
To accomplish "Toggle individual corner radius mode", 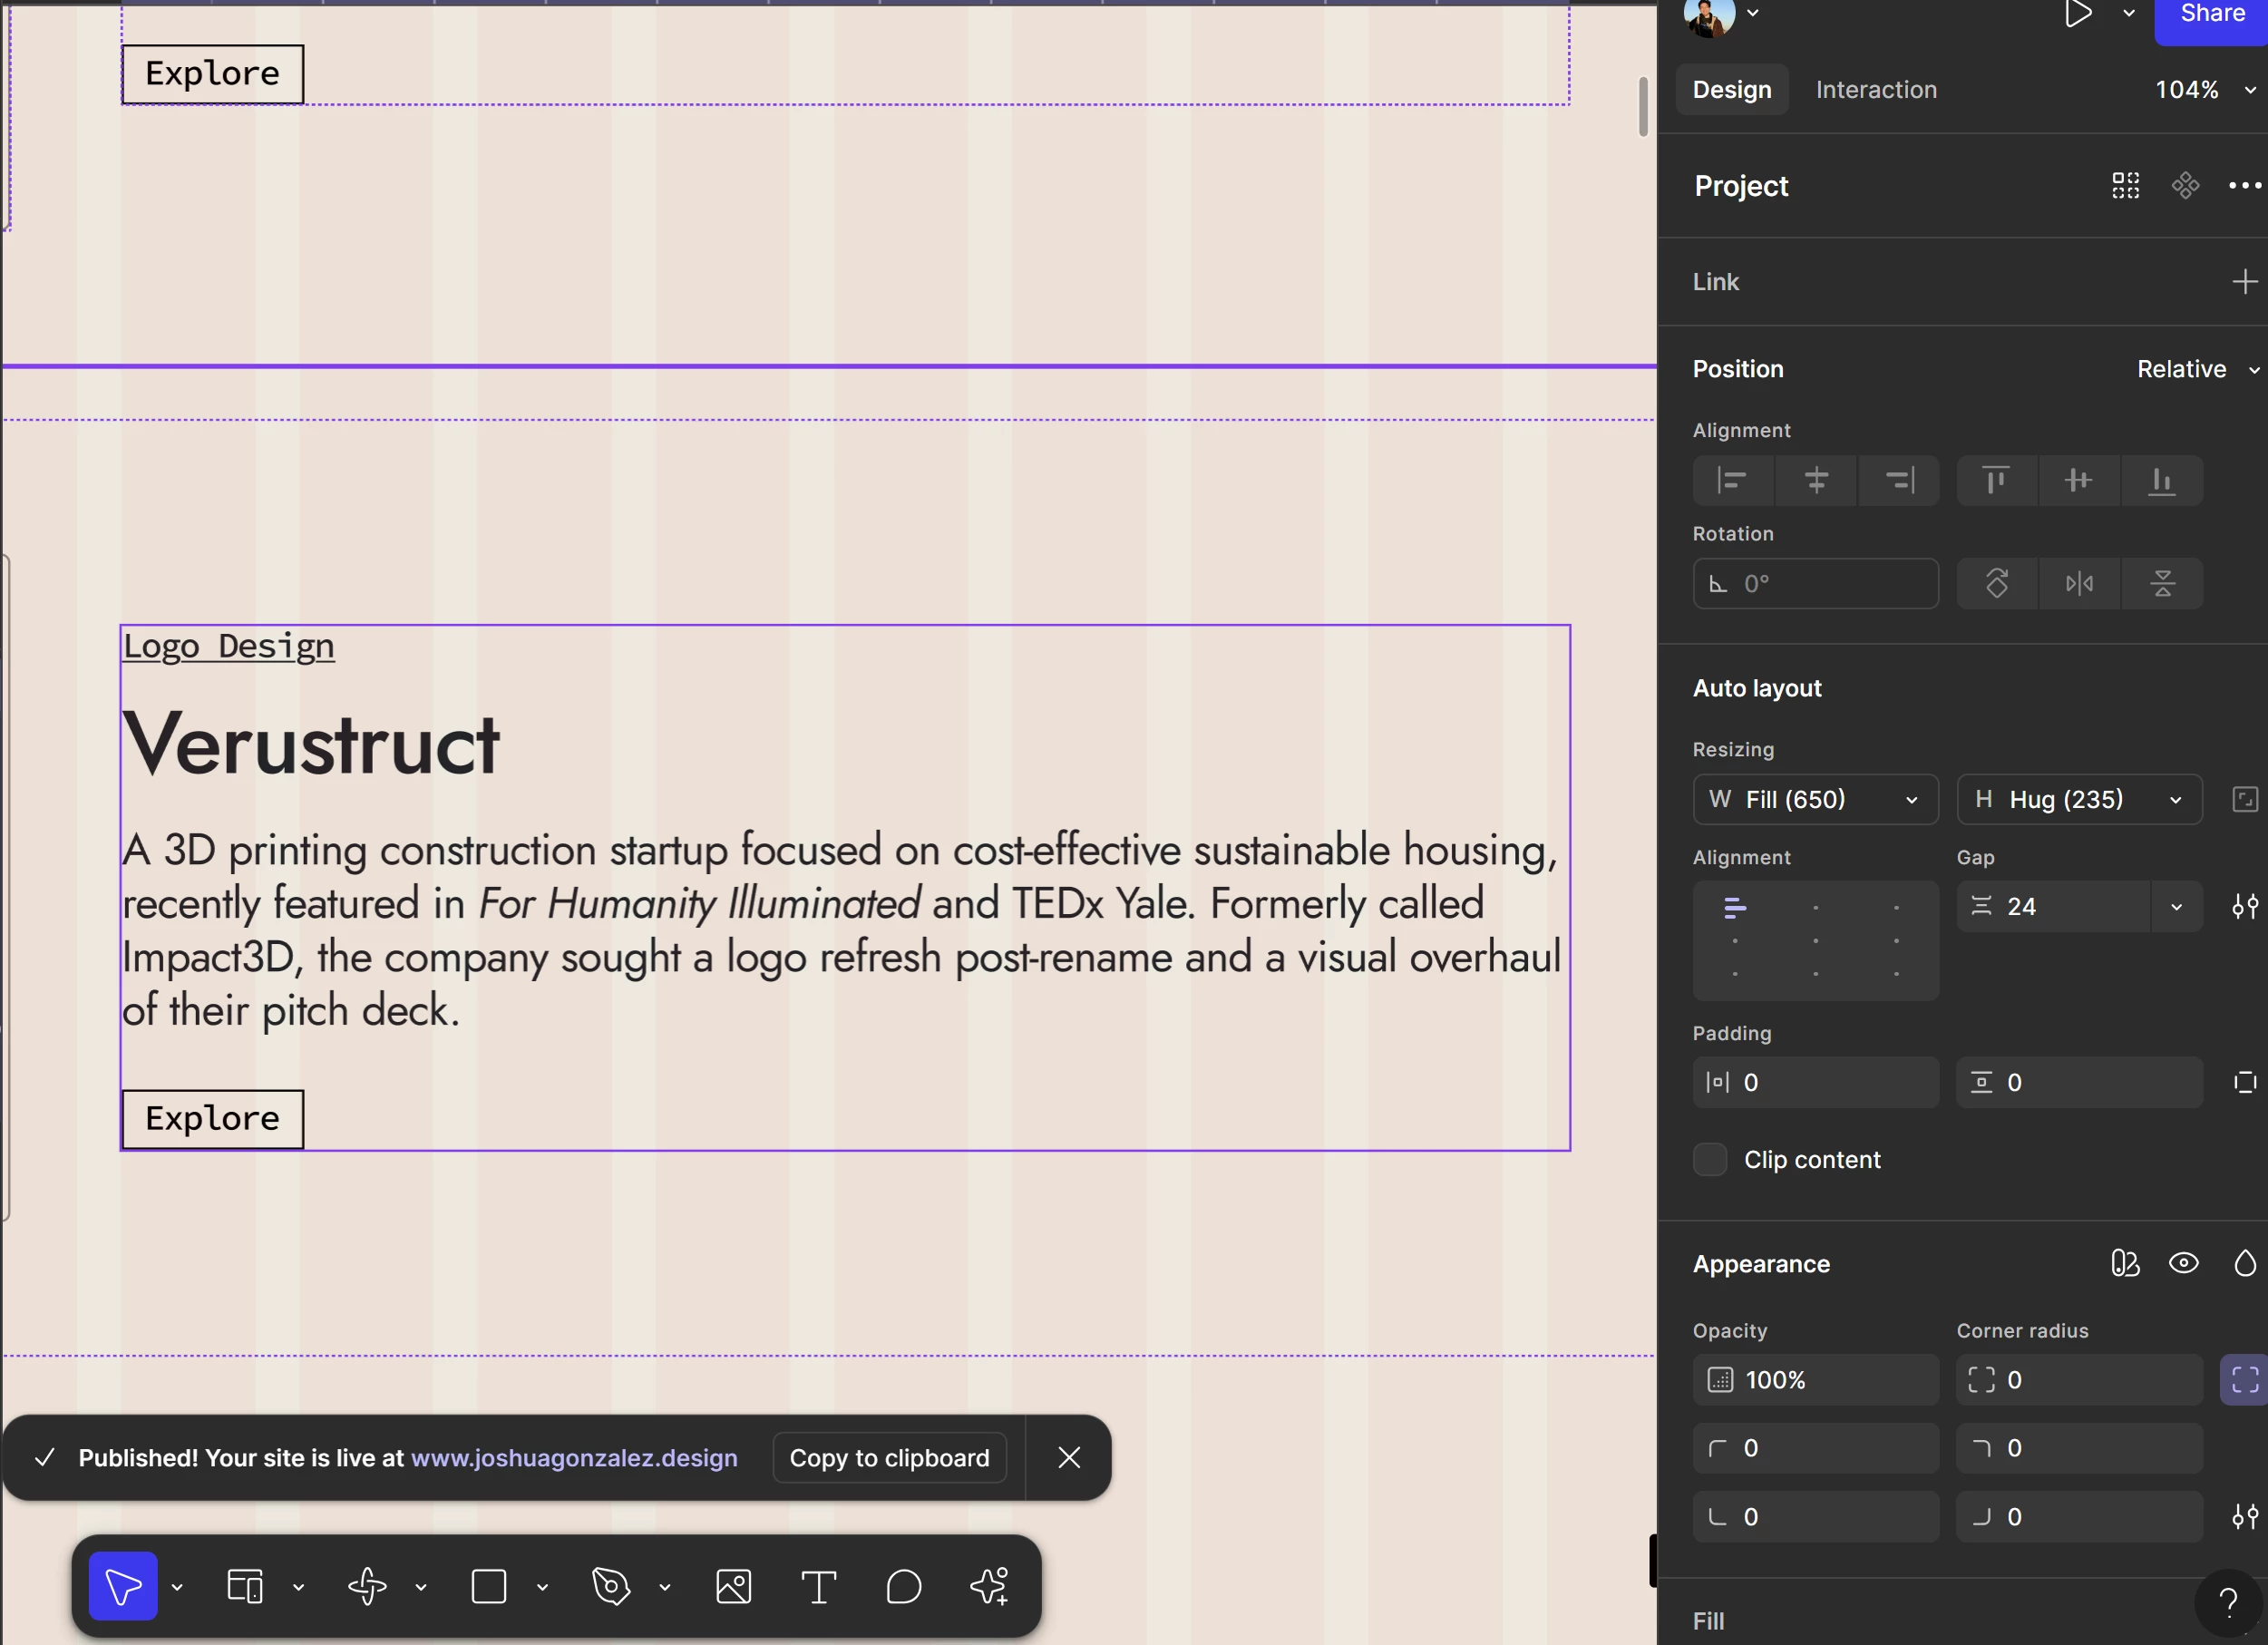I will [2245, 1380].
